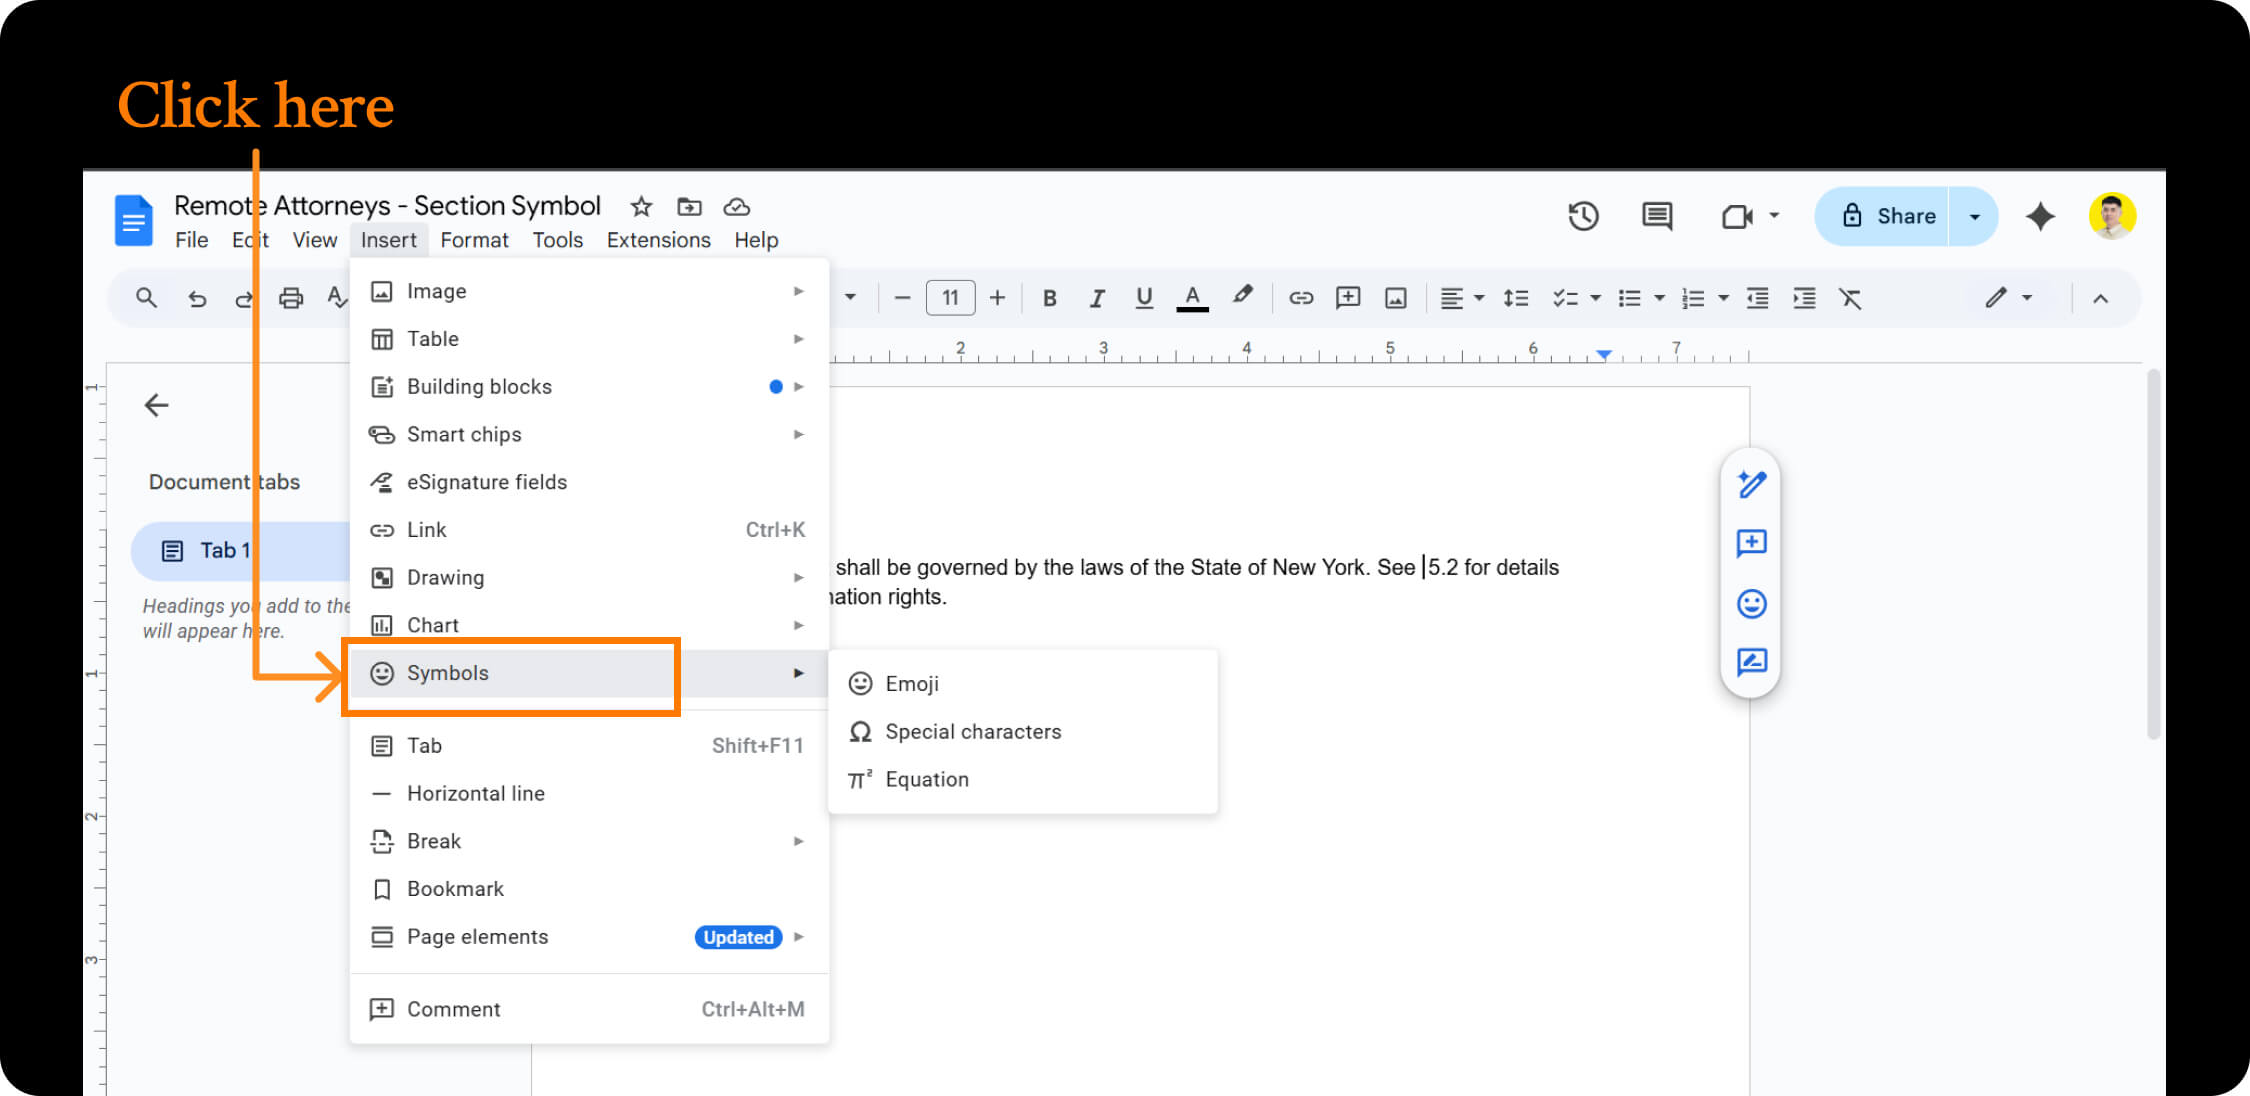
Task: Open the Google account avatar
Action: tap(2112, 216)
